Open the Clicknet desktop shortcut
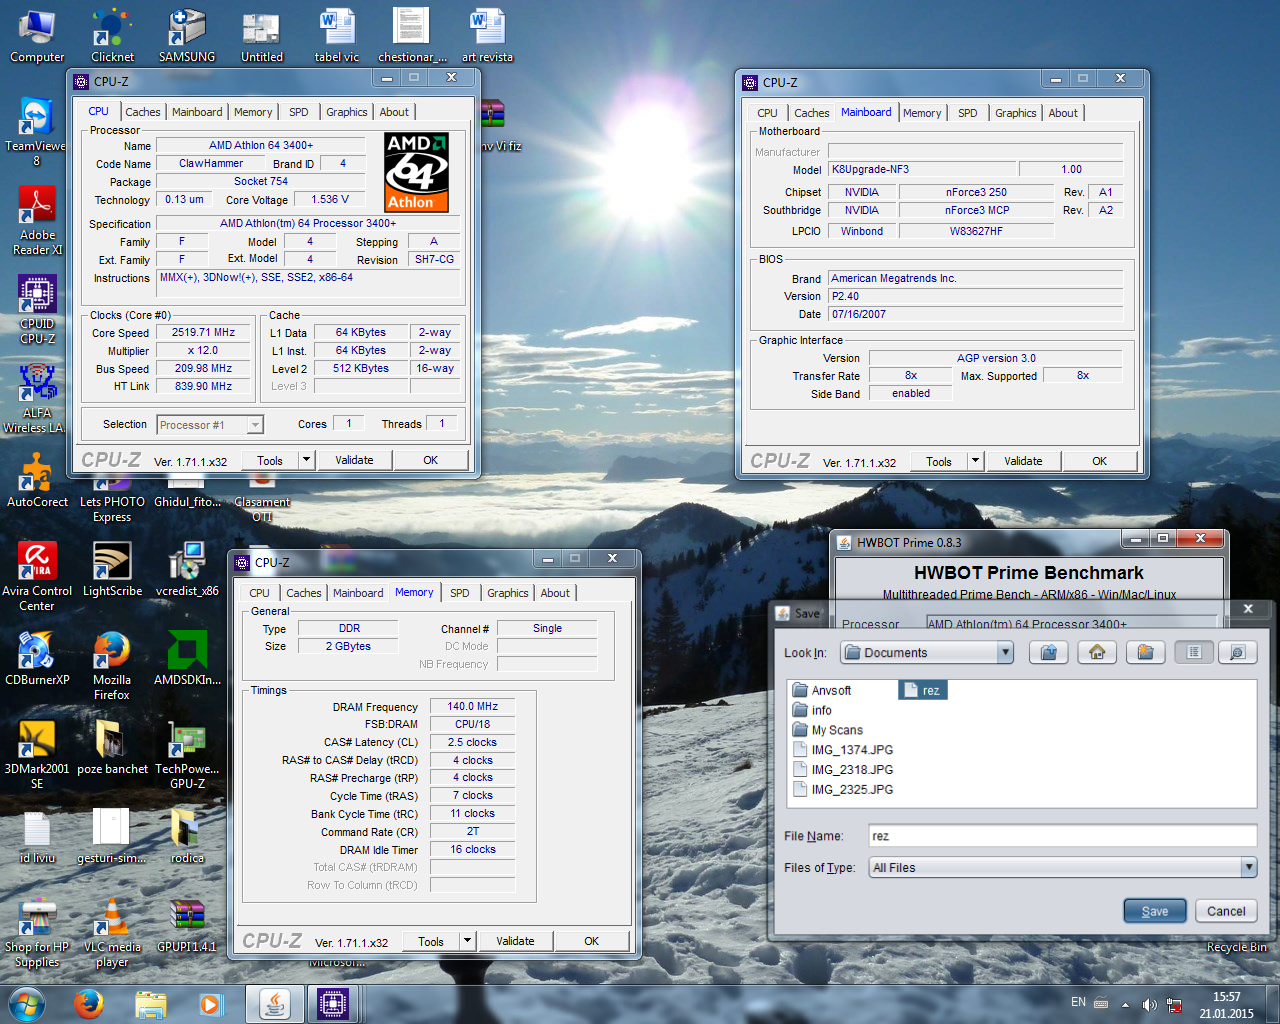Screen dimensions: 1280x1024 [112, 36]
